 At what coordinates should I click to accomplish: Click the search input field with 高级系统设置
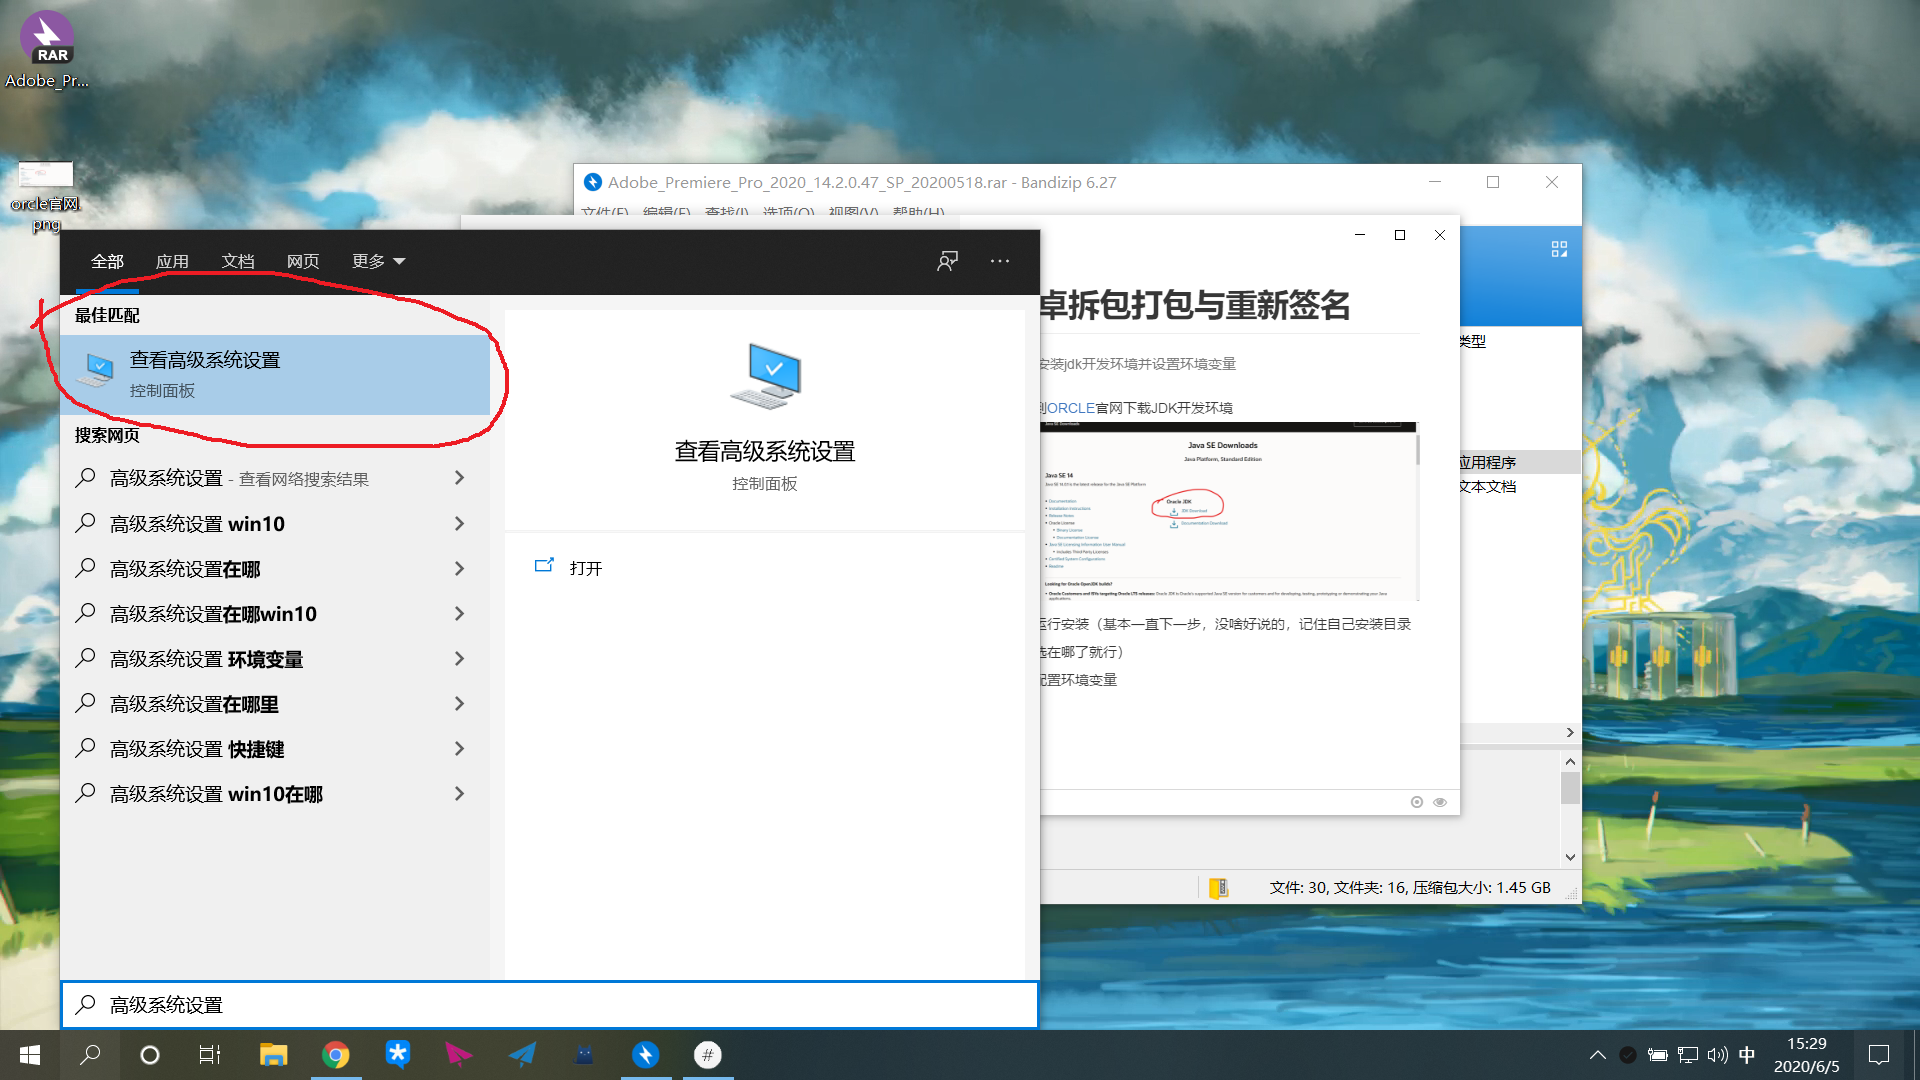point(550,1005)
